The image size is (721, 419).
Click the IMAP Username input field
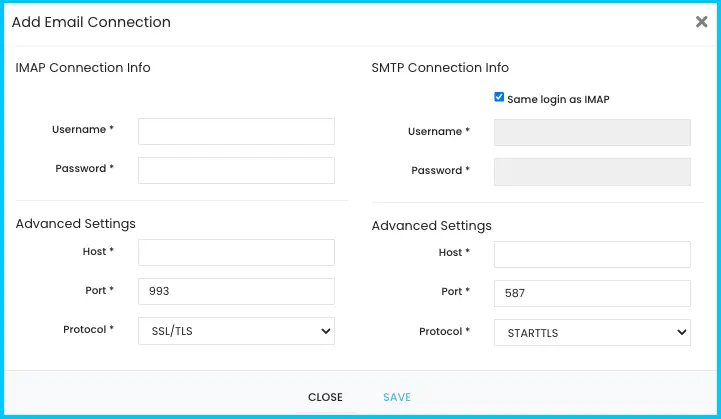pos(236,132)
